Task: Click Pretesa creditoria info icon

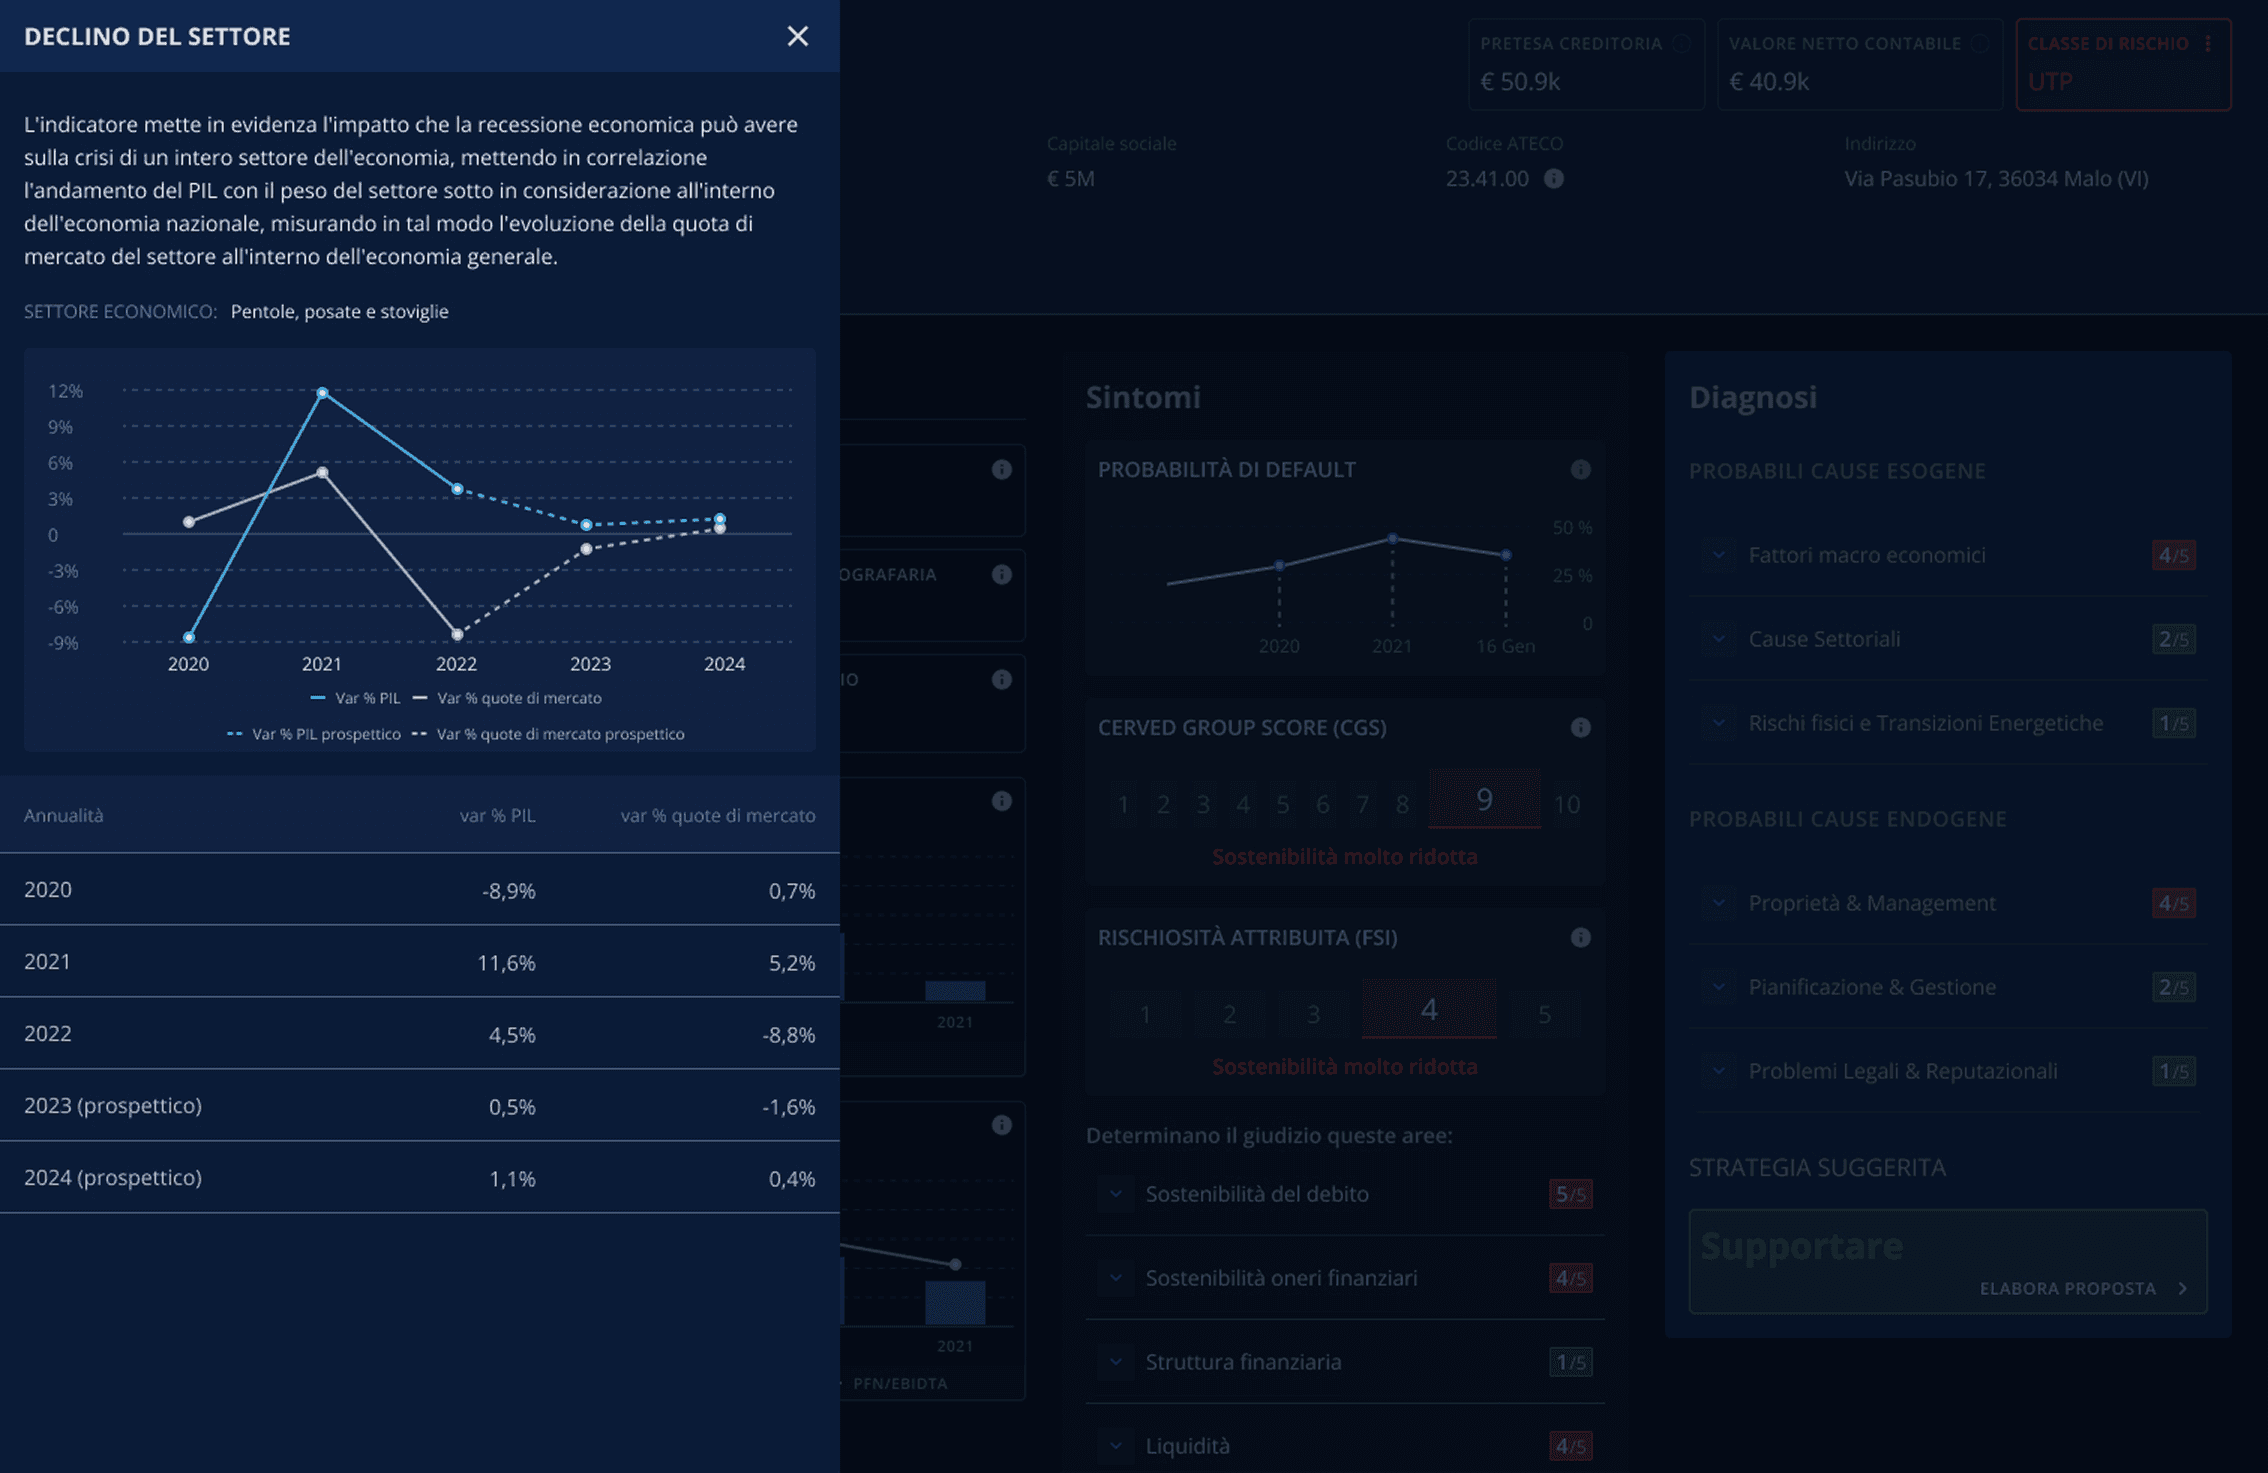Action: pos(1682,44)
